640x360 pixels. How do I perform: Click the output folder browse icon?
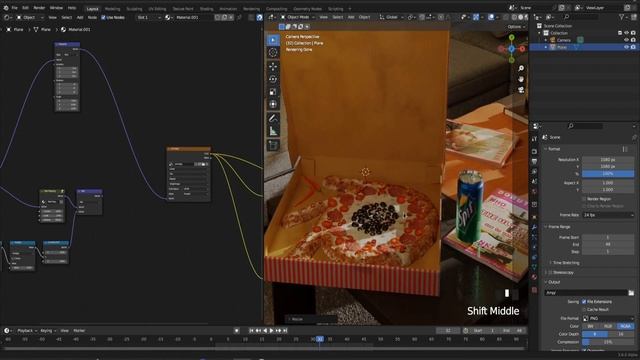tap(631, 293)
